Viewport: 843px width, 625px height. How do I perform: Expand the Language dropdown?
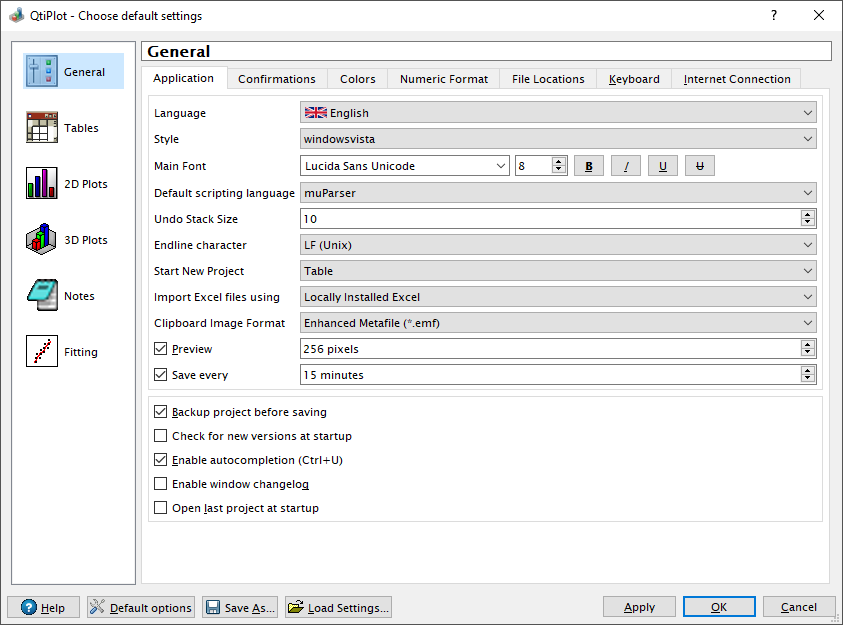pos(558,113)
